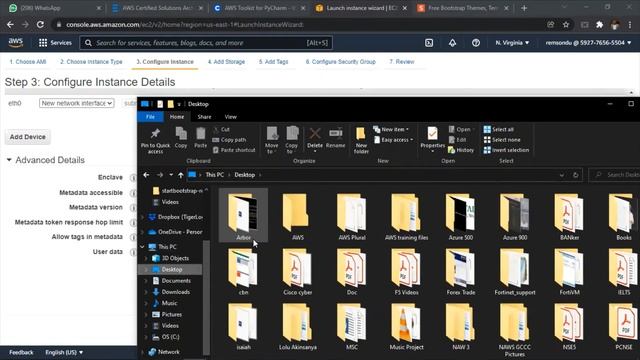Collapse This PC tree node
Viewport: 640px width, 360px height.
tap(142, 247)
